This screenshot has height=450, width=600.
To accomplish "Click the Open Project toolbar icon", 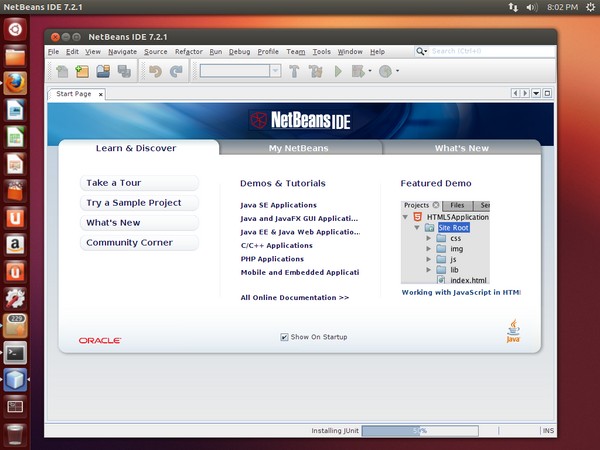I will tap(103, 71).
